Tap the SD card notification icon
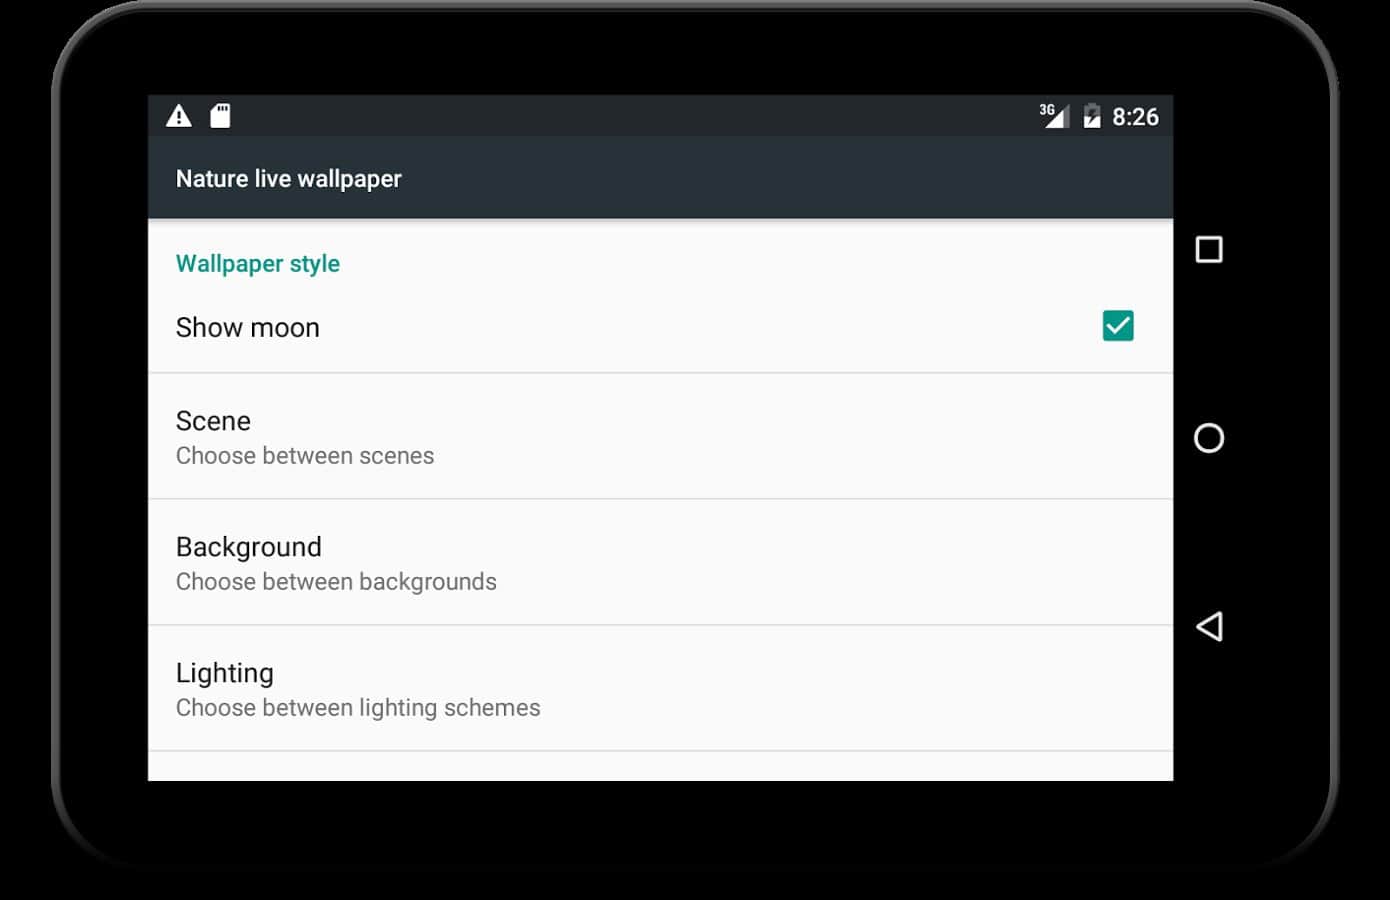The width and height of the screenshot is (1390, 900). tap(220, 116)
